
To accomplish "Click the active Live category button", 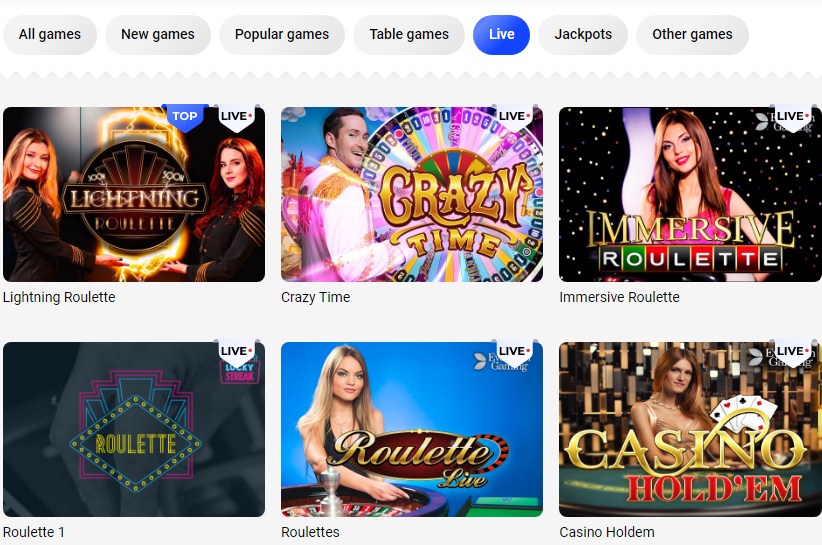I will click(x=501, y=35).
